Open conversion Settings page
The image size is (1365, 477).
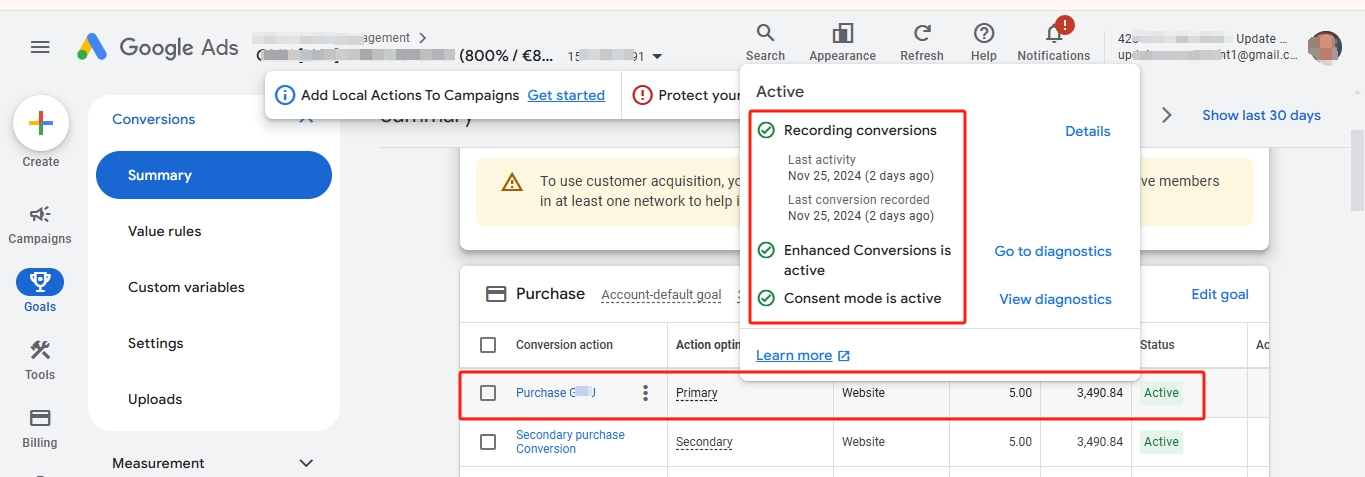coord(156,343)
